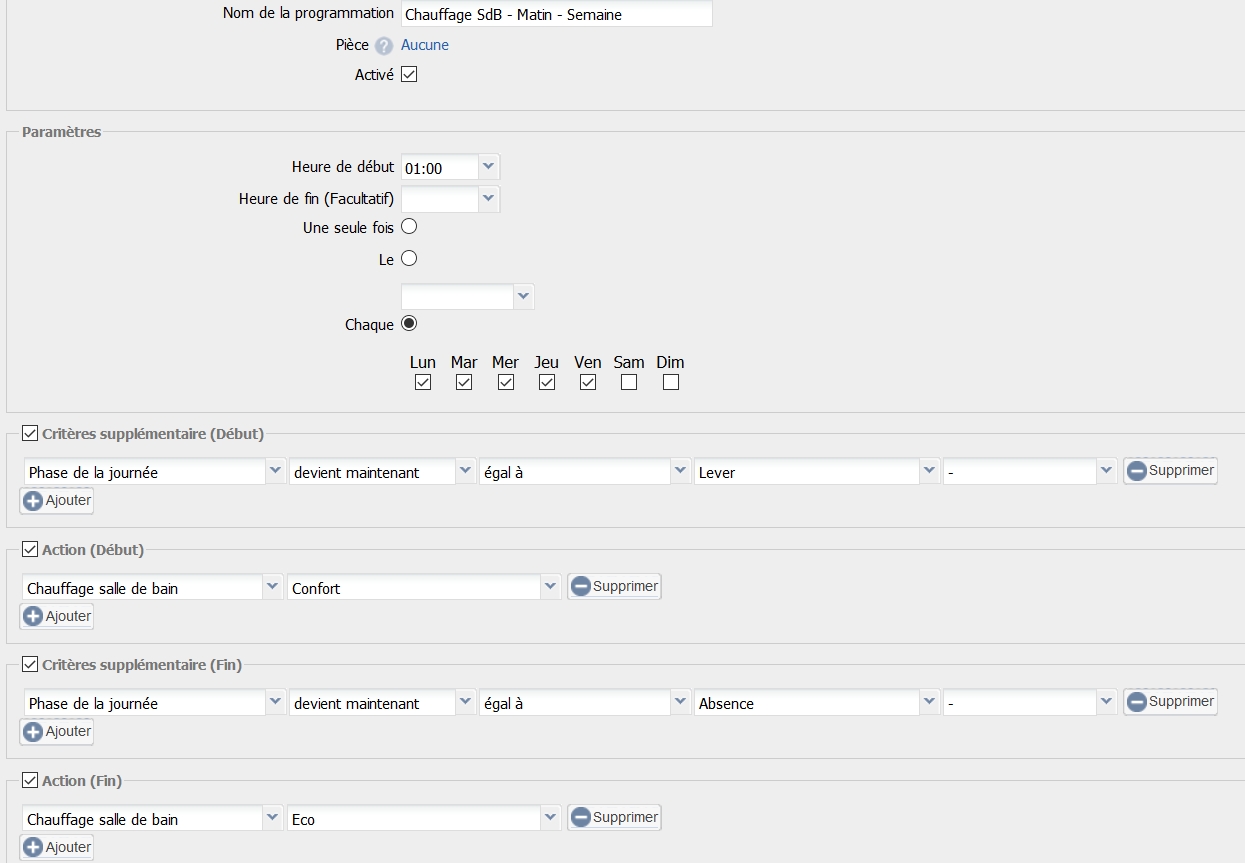Click the help icon next to Pièce
This screenshot has width=1245, height=863.
[x=384, y=46]
